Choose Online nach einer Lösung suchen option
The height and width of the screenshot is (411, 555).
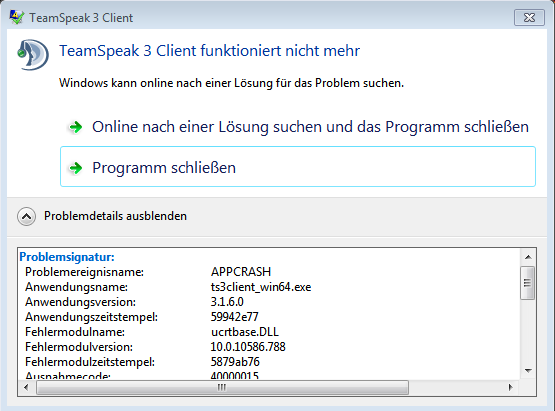[298, 127]
